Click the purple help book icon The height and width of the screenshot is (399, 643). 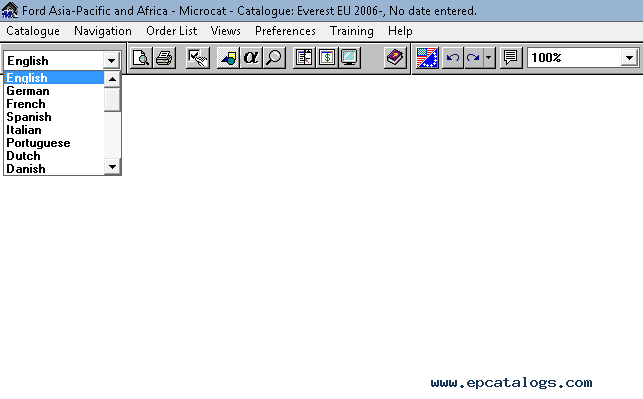click(x=395, y=58)
